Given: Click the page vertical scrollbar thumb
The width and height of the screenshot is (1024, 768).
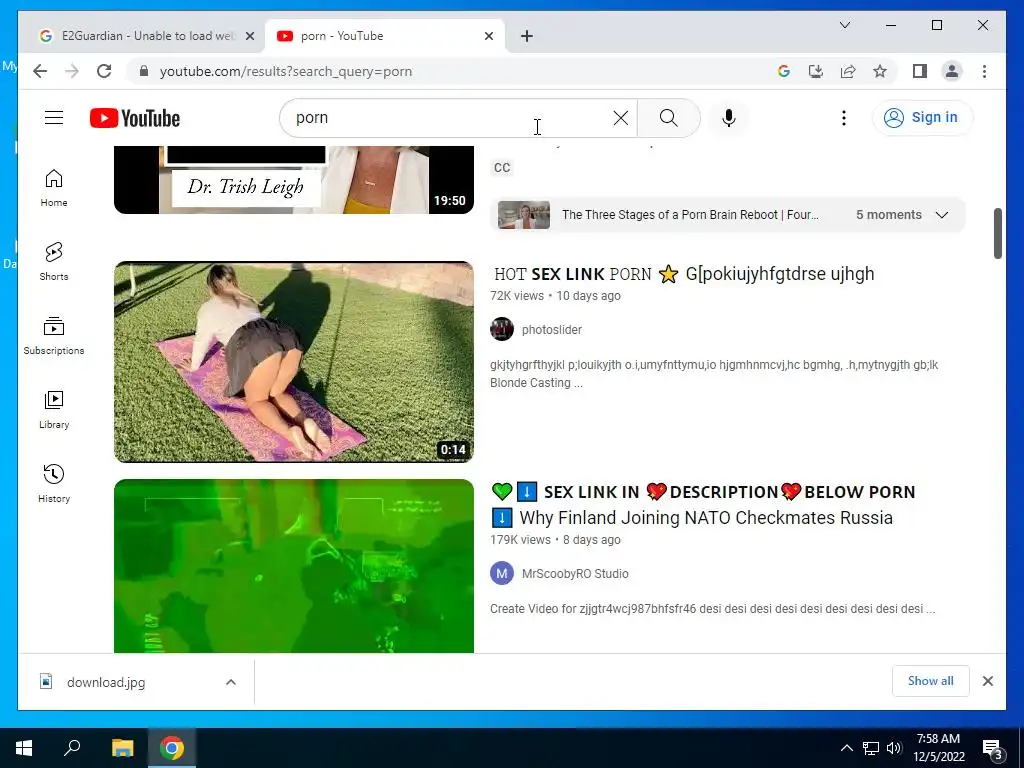Looking at the screenshot, I should (997, 233).
